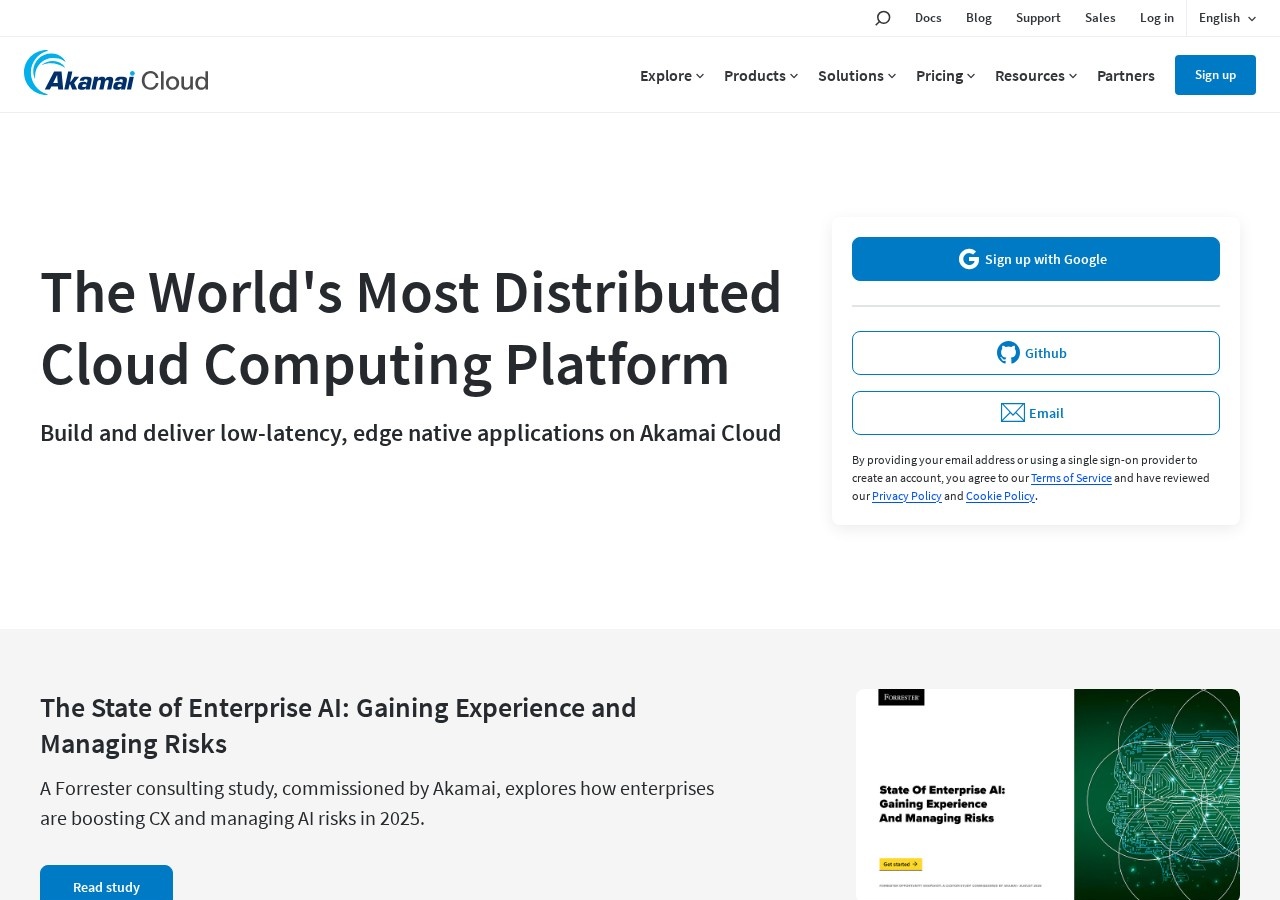1280x900 pixels.
Task: Click the blue Sign up button
Action: coord(1215,75)
